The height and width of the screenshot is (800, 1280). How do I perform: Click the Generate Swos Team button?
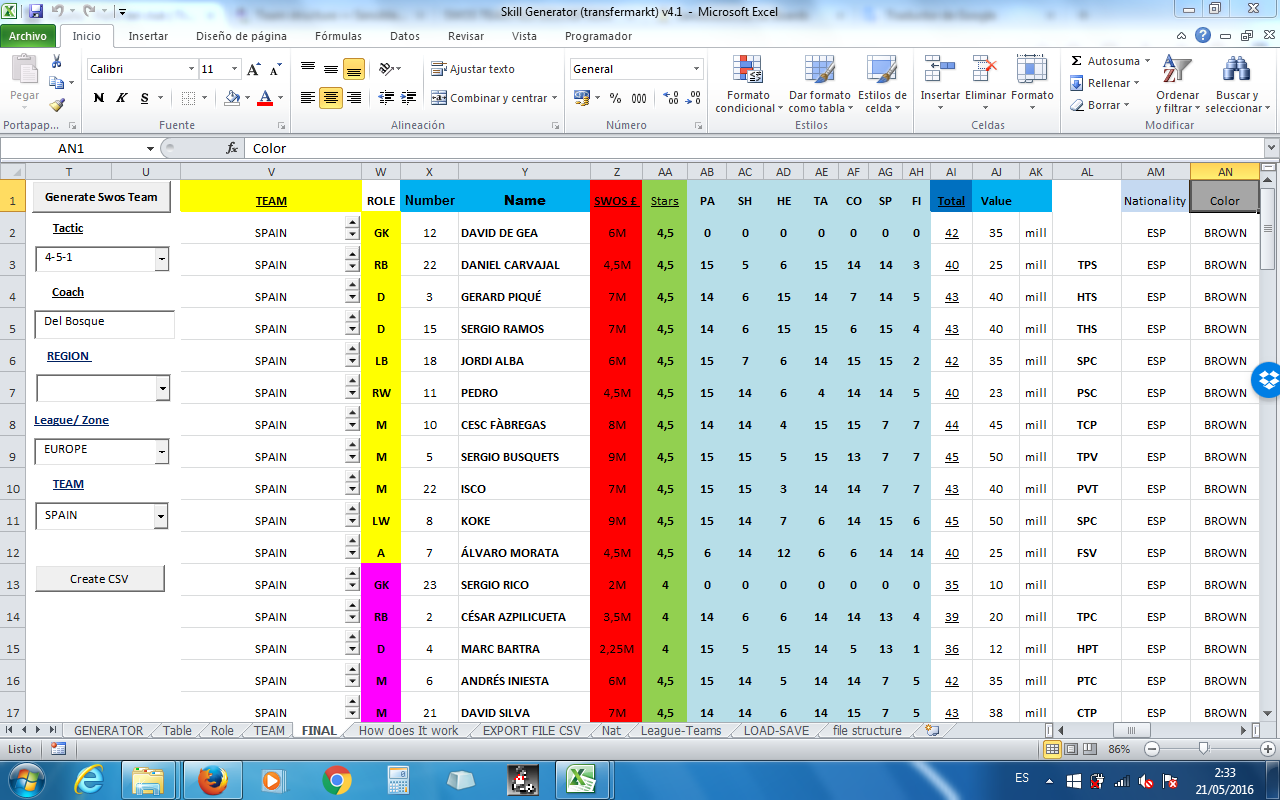(101, 197)
